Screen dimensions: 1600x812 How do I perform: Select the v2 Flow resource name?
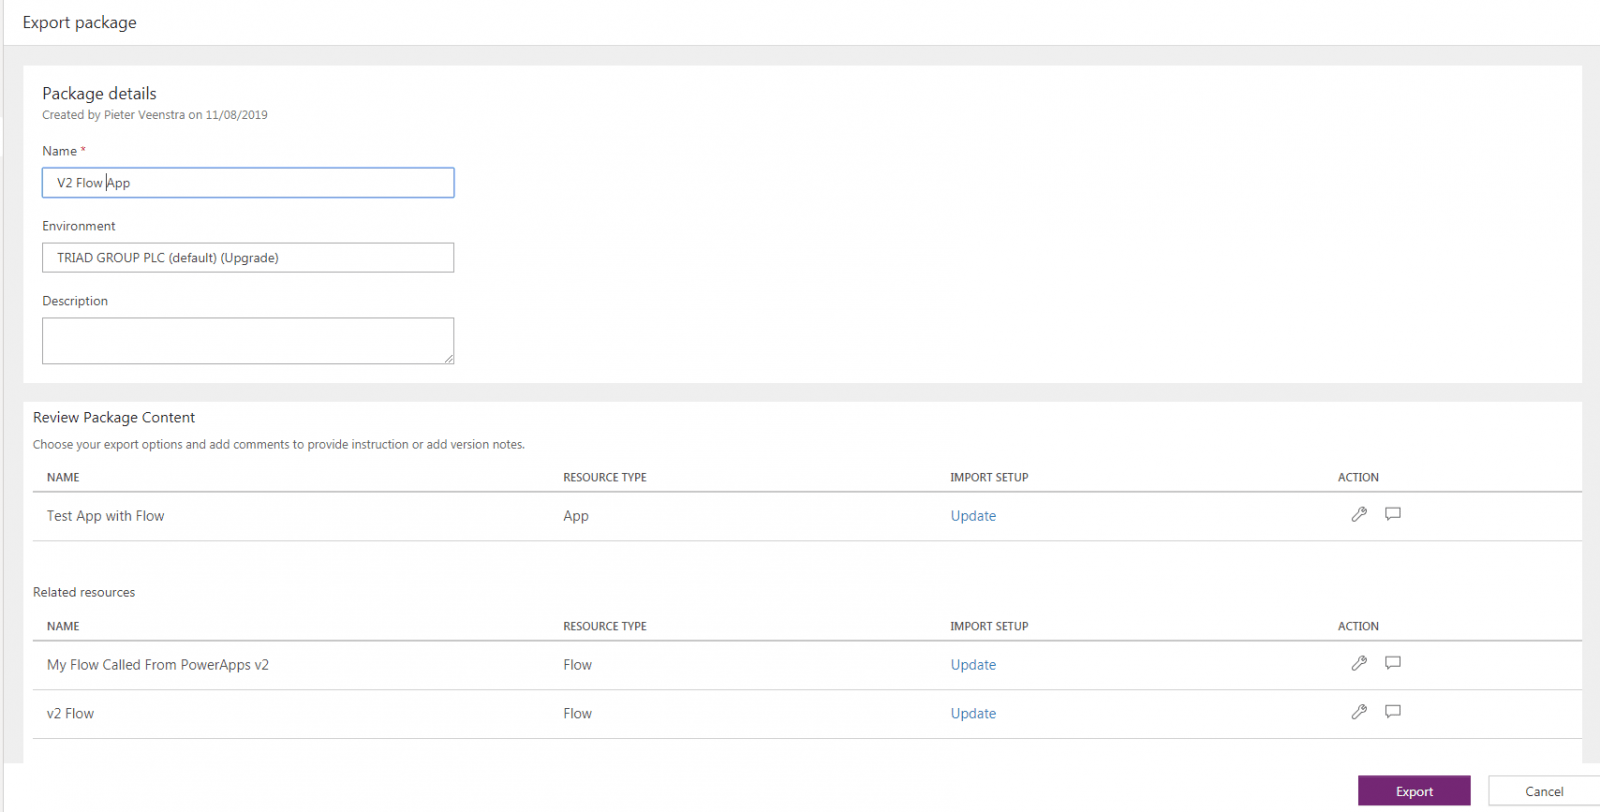tap(70, 714)
